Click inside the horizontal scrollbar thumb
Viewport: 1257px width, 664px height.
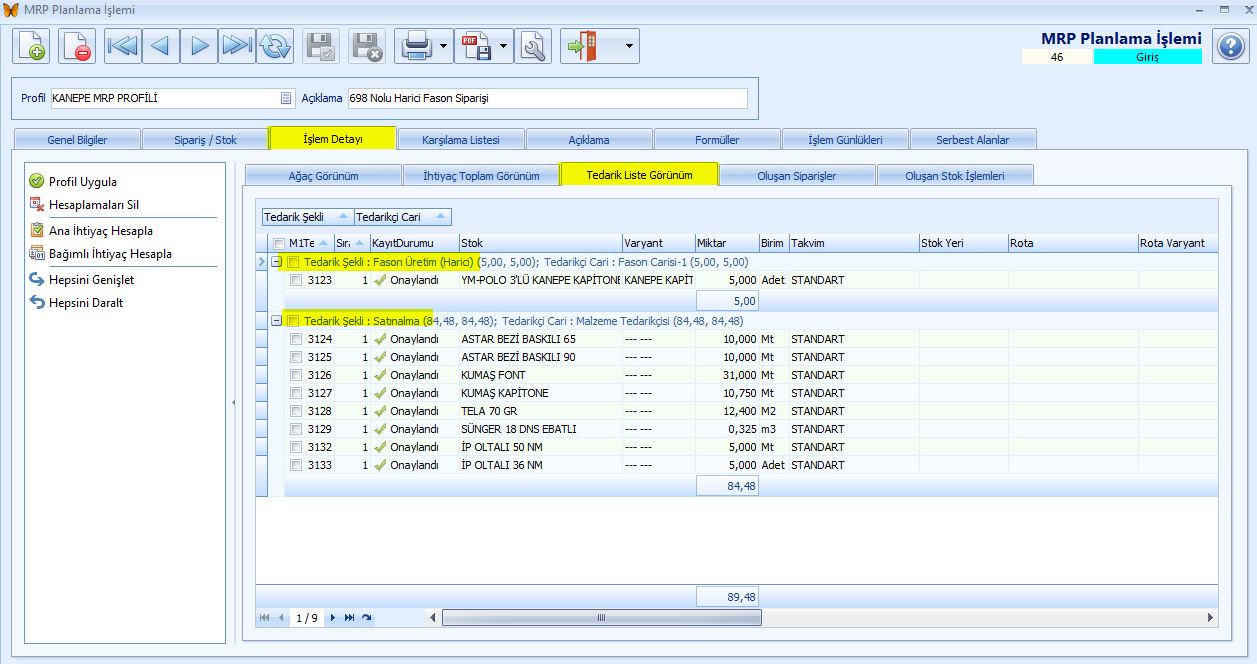click(601, 618)
